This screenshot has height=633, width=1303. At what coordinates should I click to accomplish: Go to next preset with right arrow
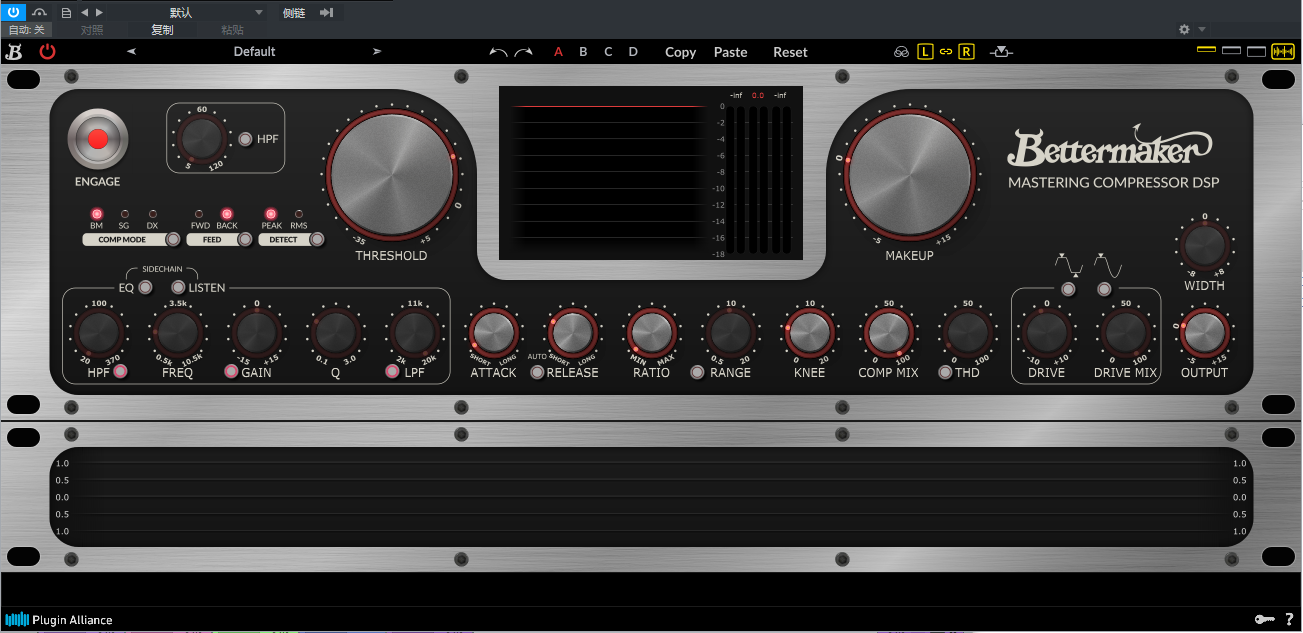pos(377,52)
